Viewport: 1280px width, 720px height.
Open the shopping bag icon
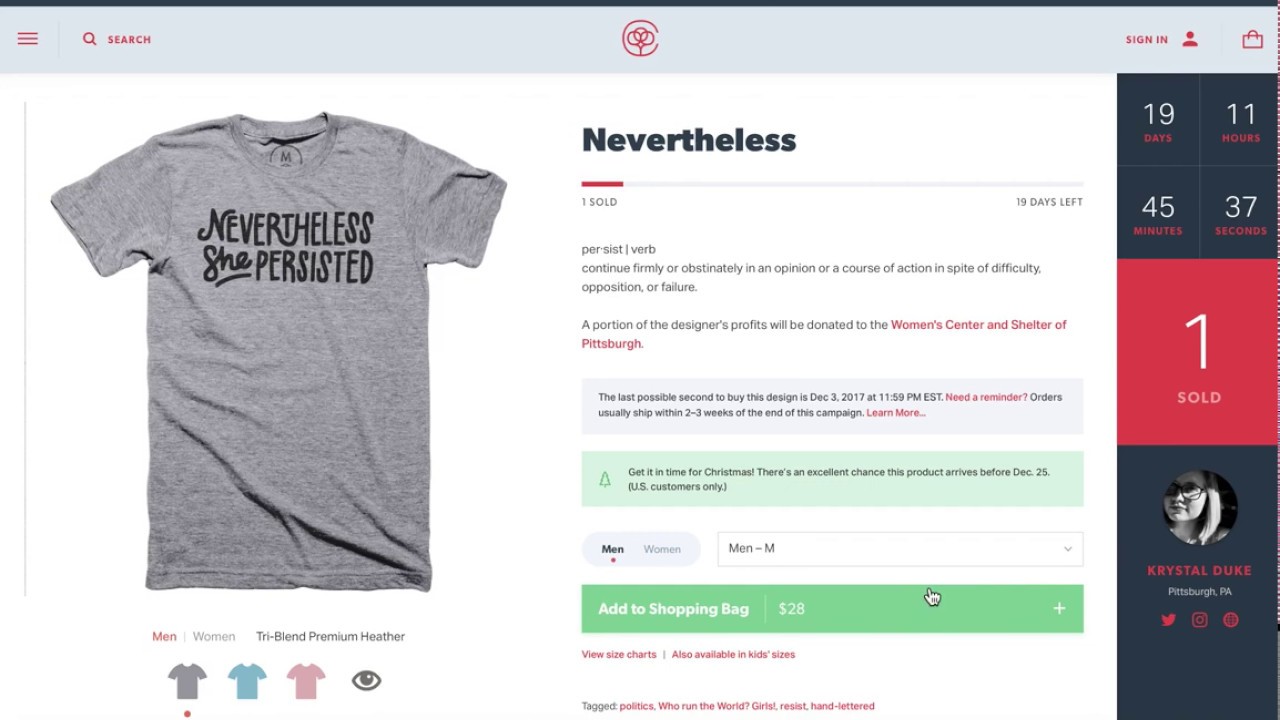tap(1252, 39)
